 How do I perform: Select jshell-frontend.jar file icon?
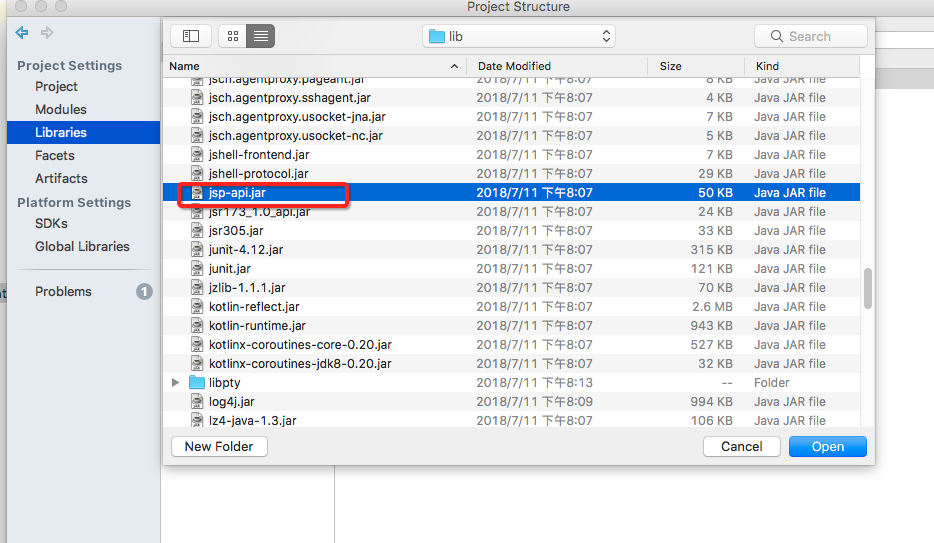(197, 155)
